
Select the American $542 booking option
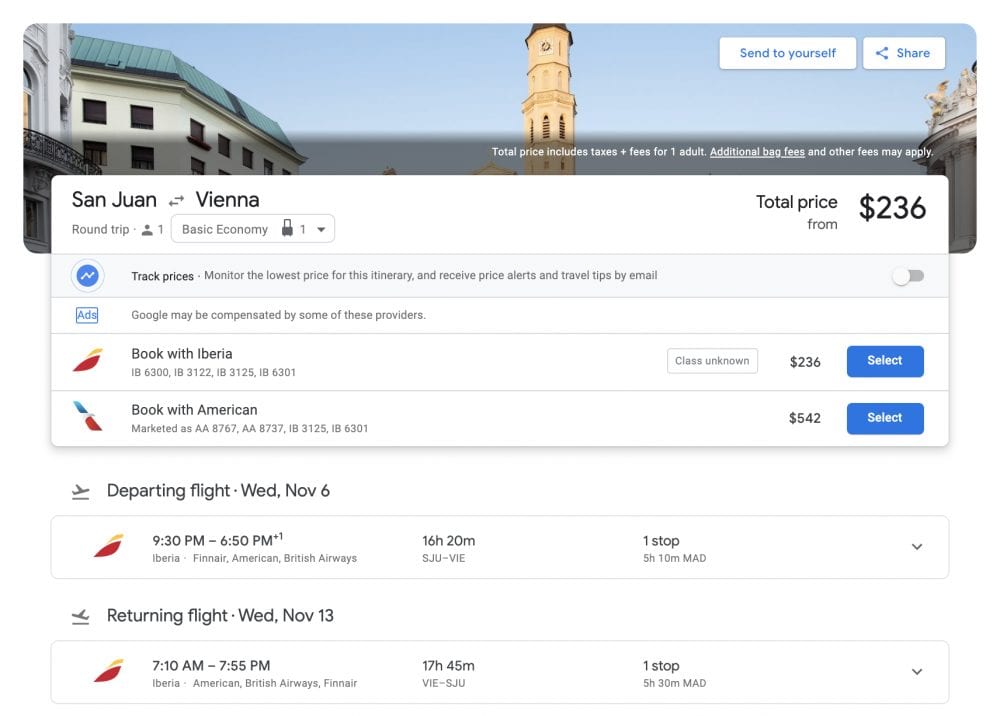tap(884, 418)
